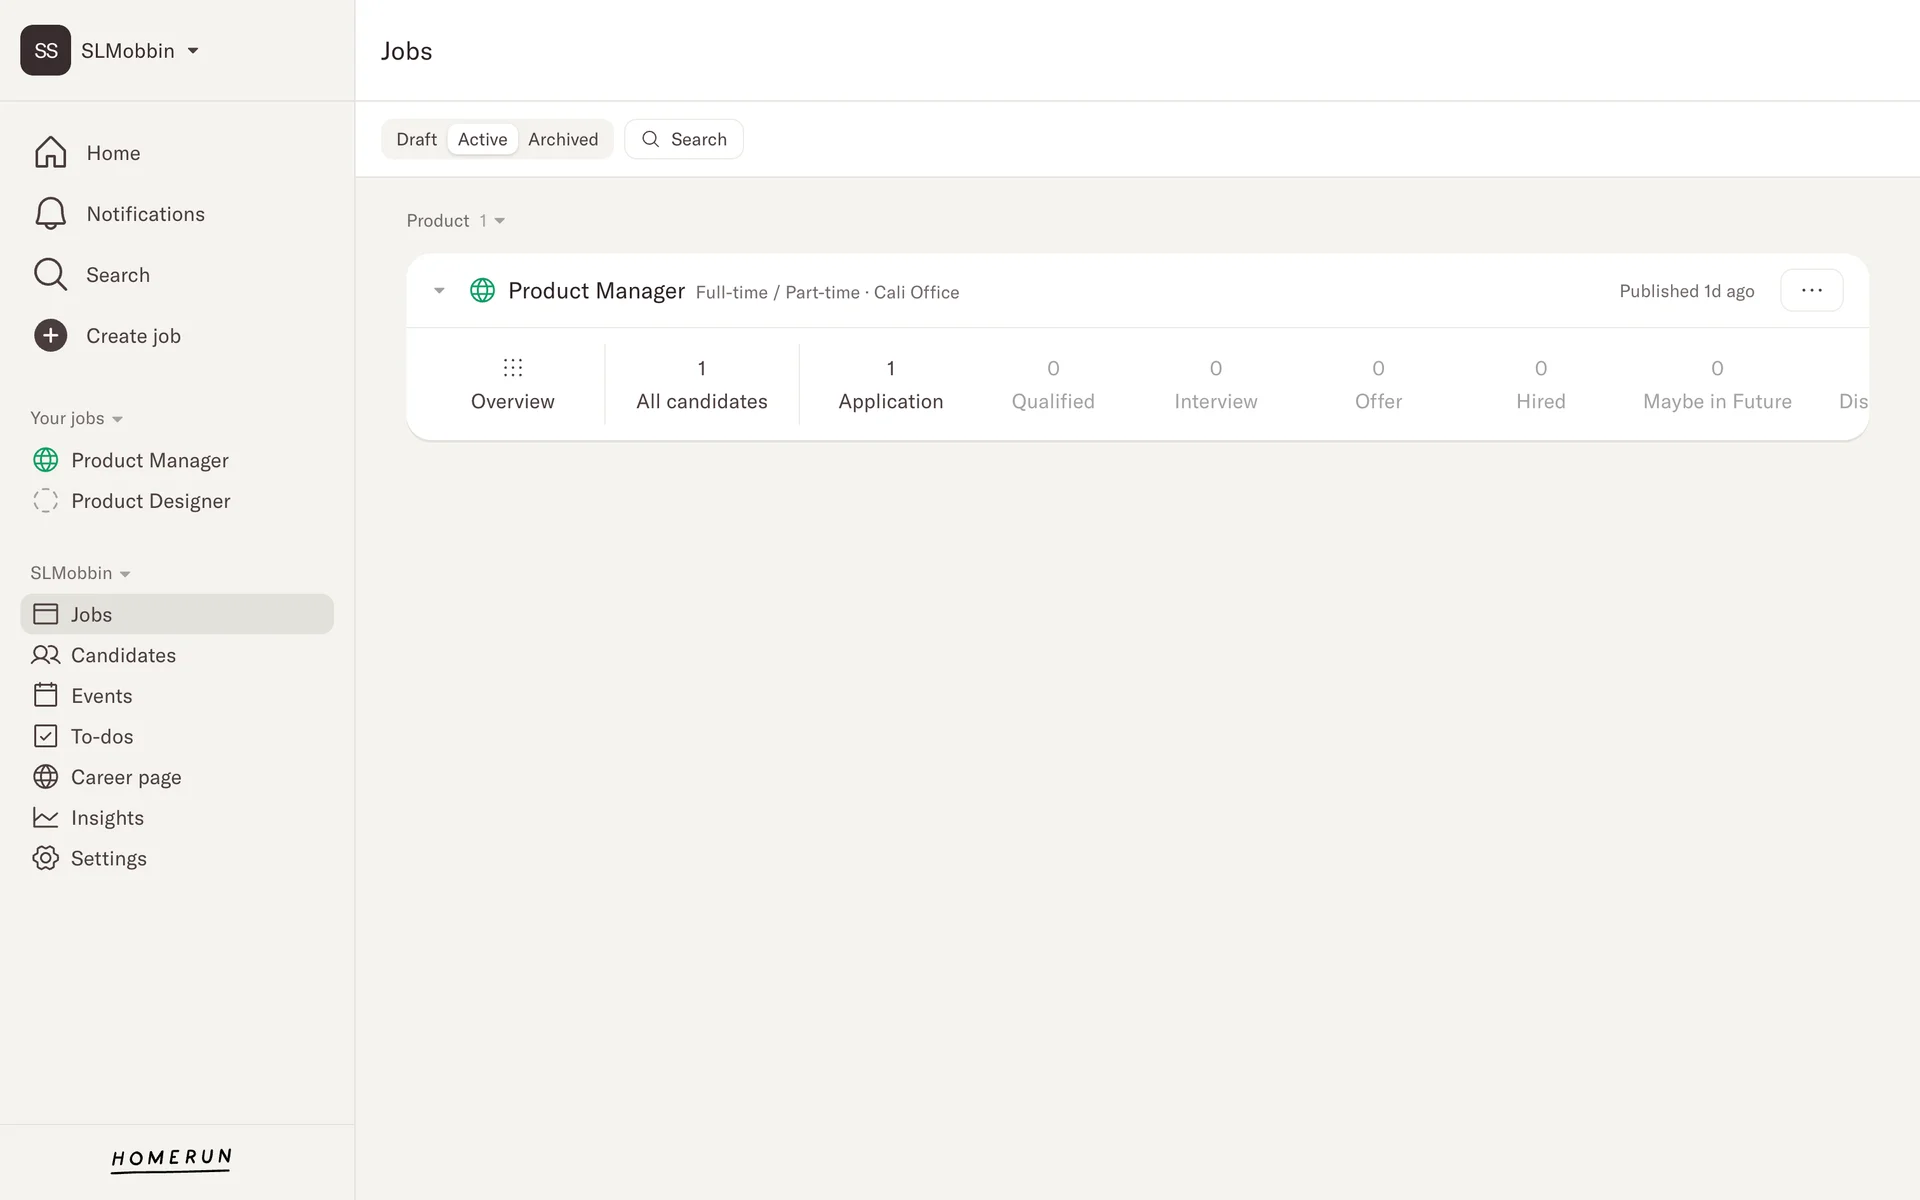
Task: Switch to the Archived tab
Action: (563, 140)
